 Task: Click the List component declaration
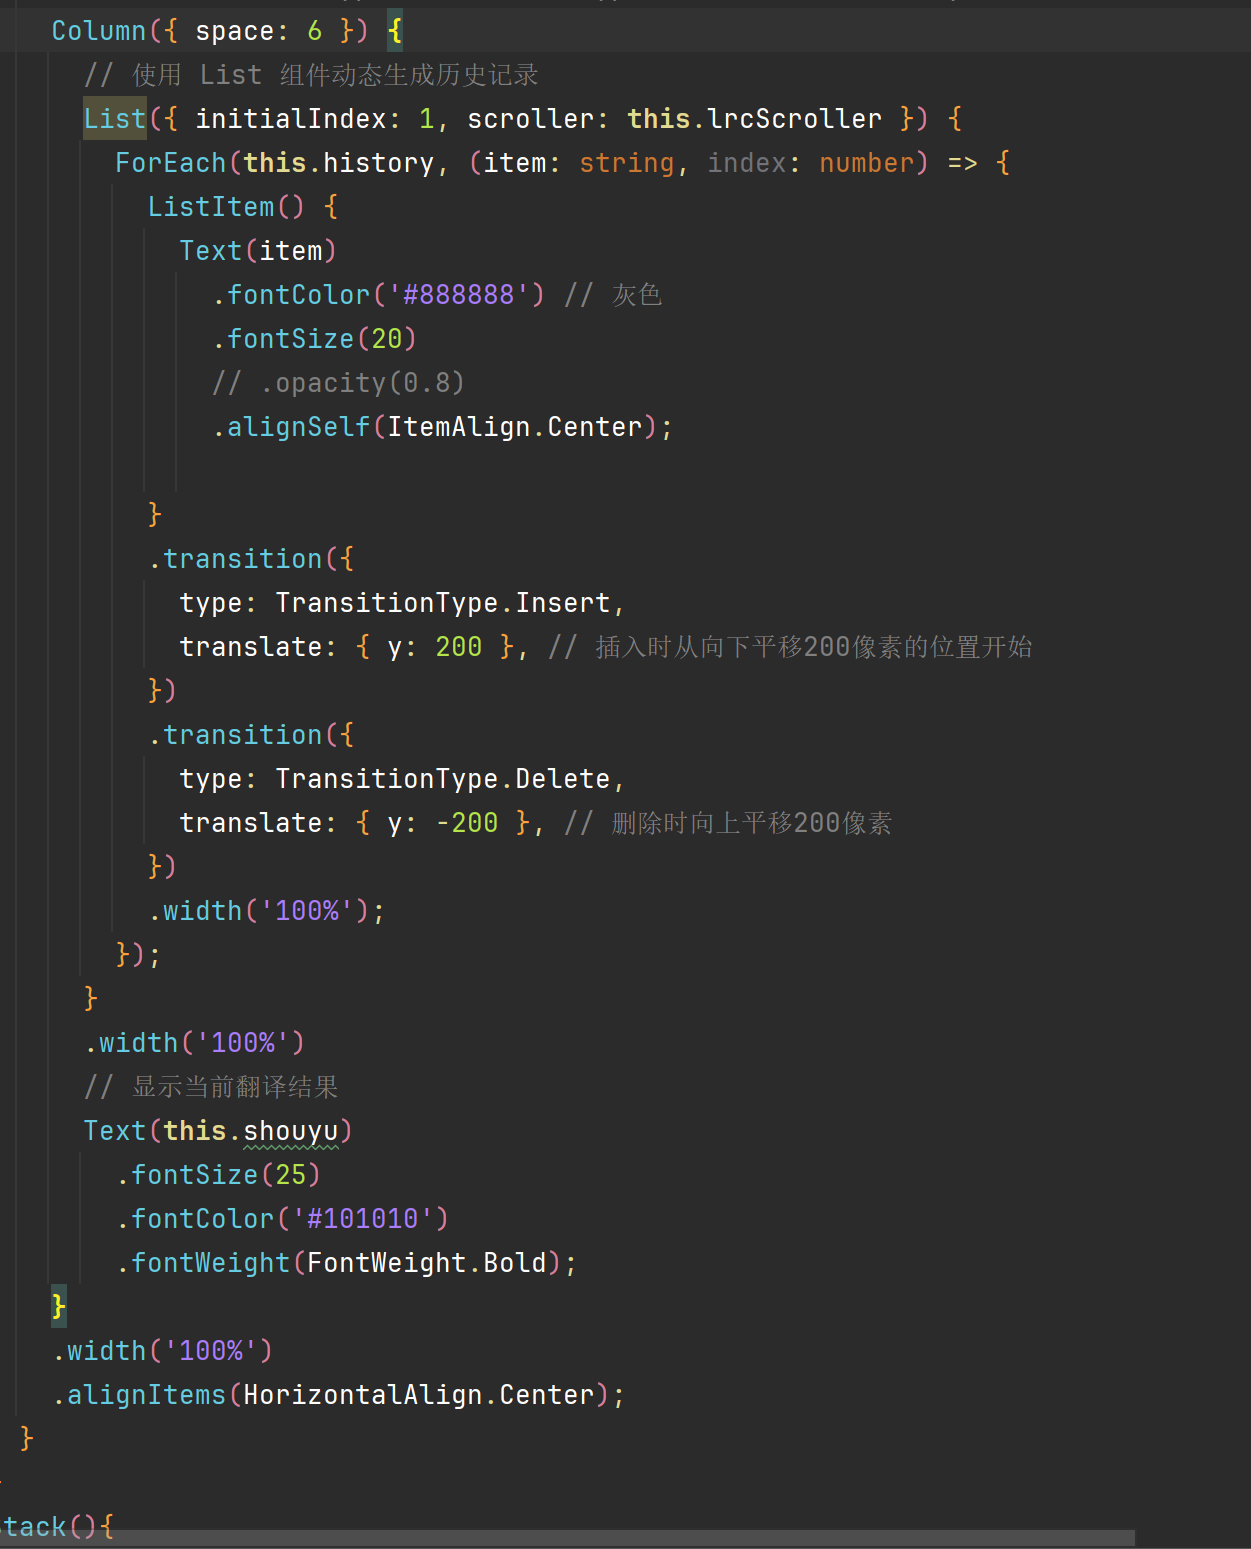tap(113, 118)
